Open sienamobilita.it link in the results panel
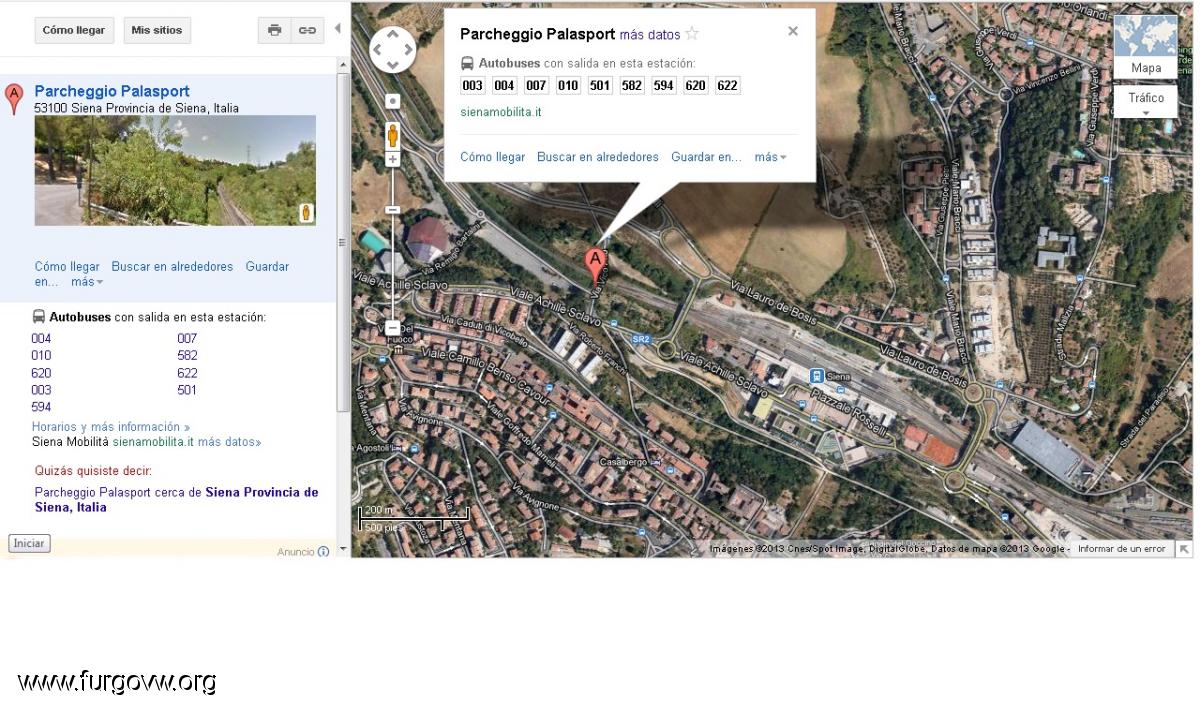Viewport: 1200px width, 712px height. point(153,442)
